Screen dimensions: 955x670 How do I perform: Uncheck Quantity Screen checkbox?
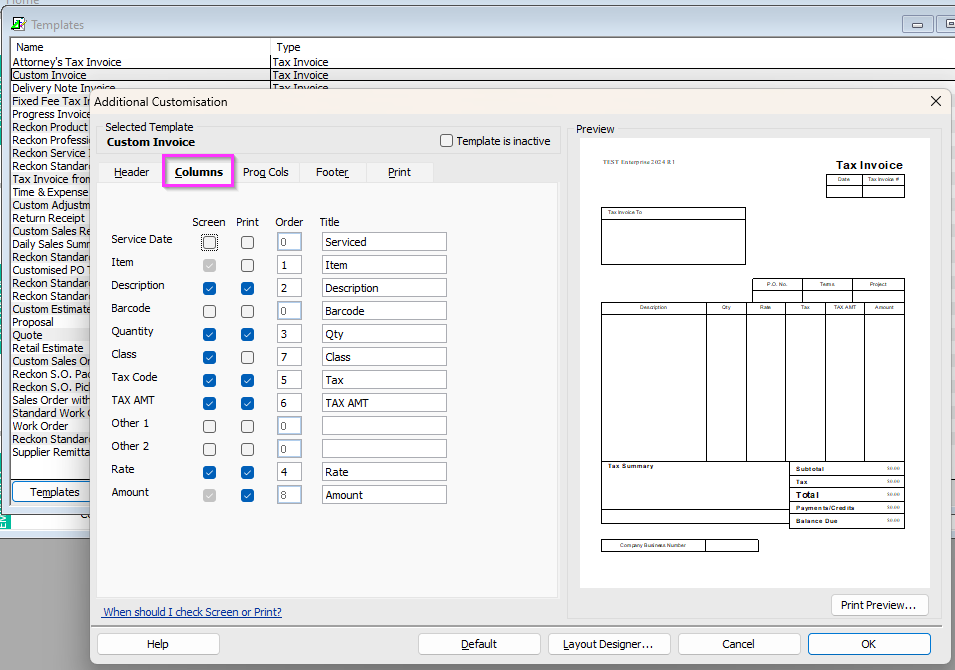[210, 334]
